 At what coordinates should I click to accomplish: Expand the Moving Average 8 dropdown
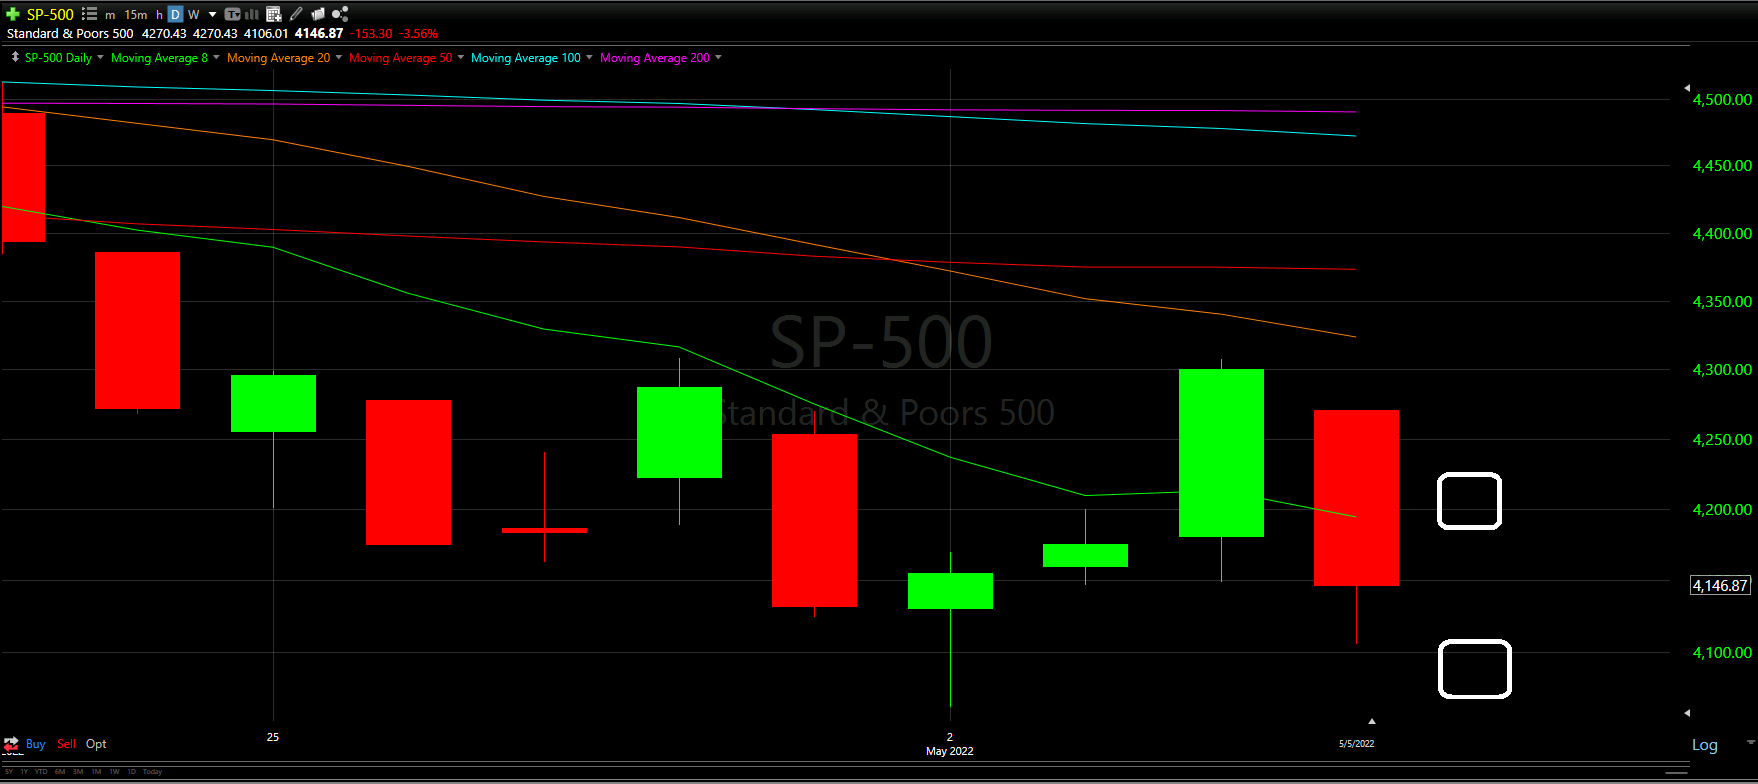(216, 57)
